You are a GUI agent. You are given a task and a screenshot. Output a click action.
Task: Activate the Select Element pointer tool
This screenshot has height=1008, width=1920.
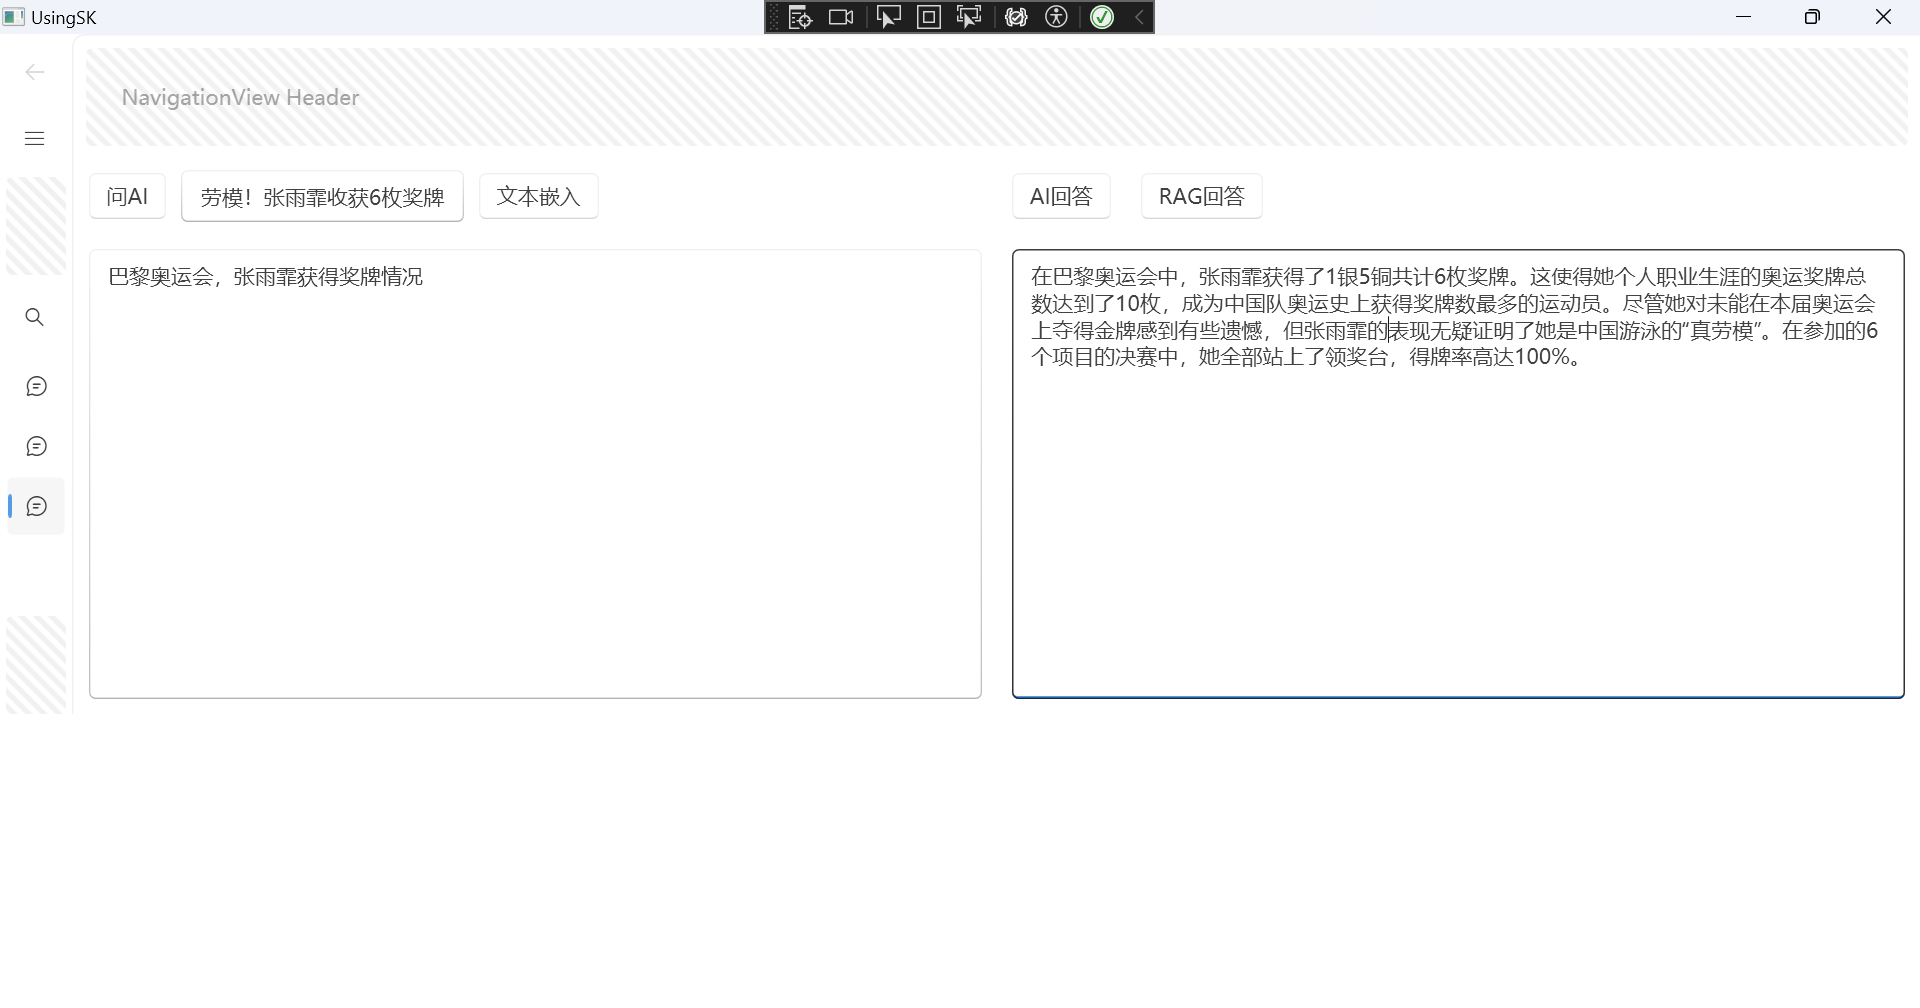pos(888,17)
